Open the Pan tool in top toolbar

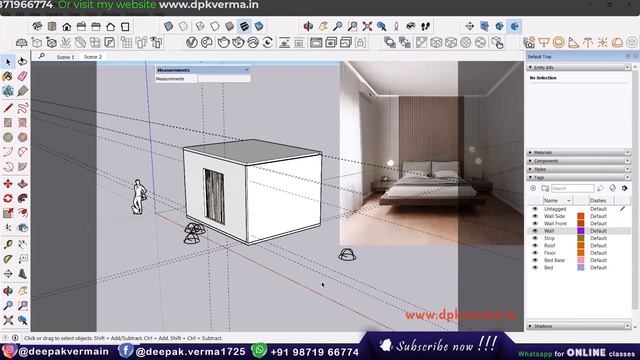click(323, 27)
